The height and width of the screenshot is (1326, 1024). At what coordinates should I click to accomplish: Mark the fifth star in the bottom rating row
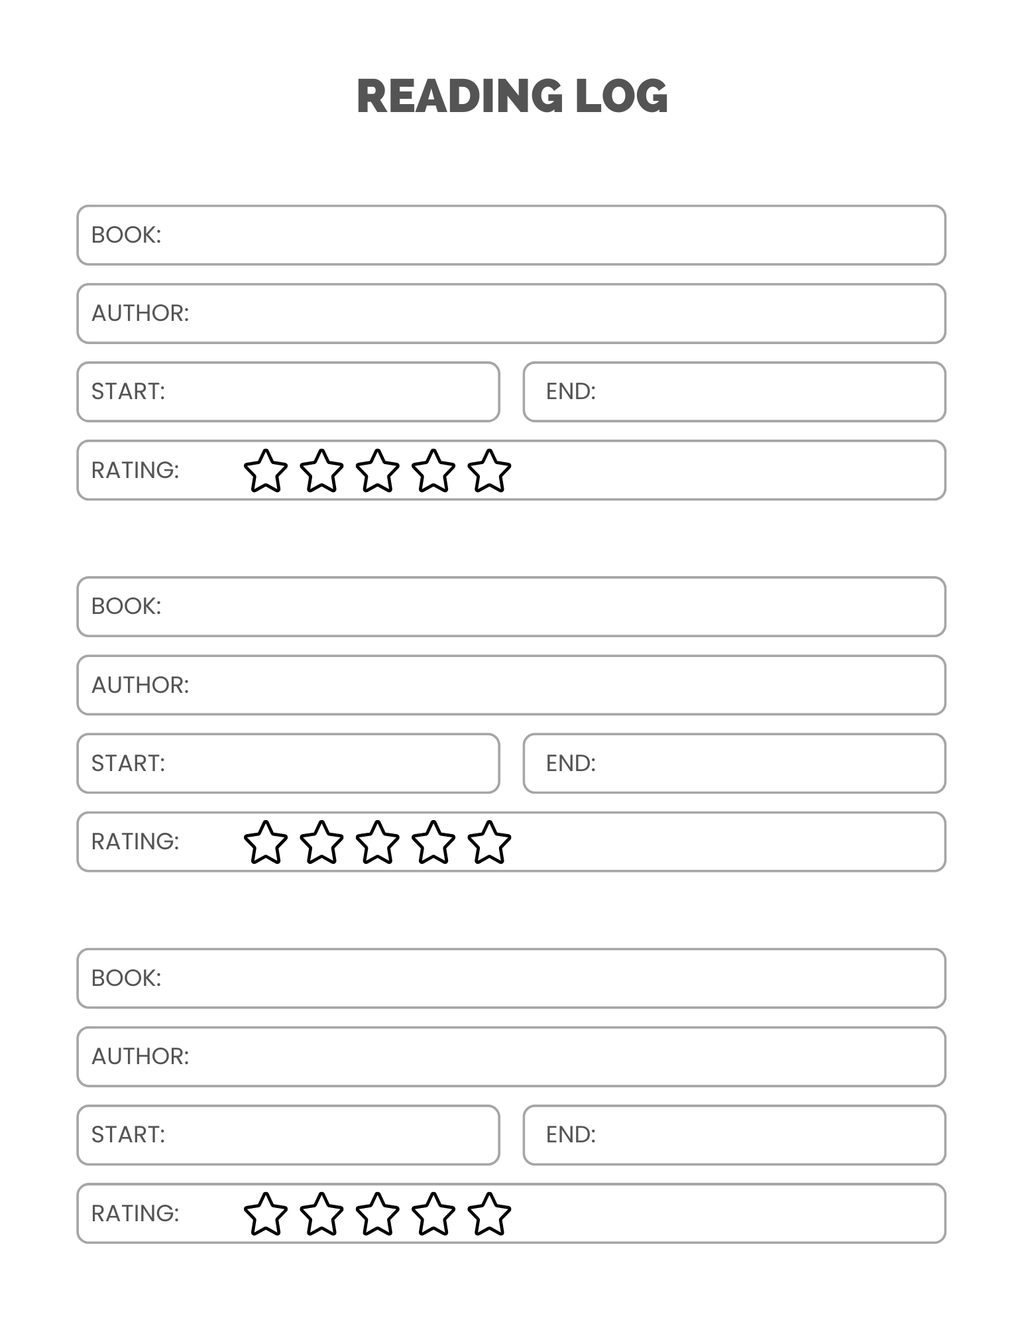[x=490, y=1214]
